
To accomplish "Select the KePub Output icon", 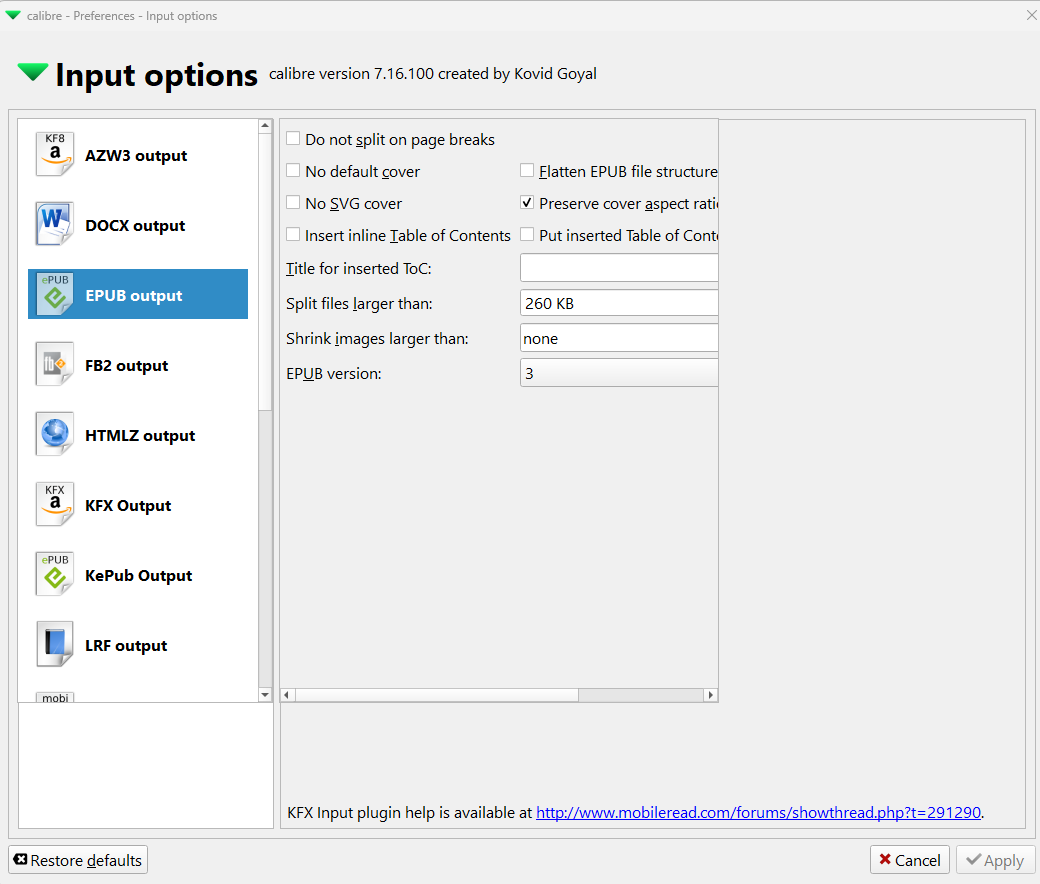I will coord(55,575).
